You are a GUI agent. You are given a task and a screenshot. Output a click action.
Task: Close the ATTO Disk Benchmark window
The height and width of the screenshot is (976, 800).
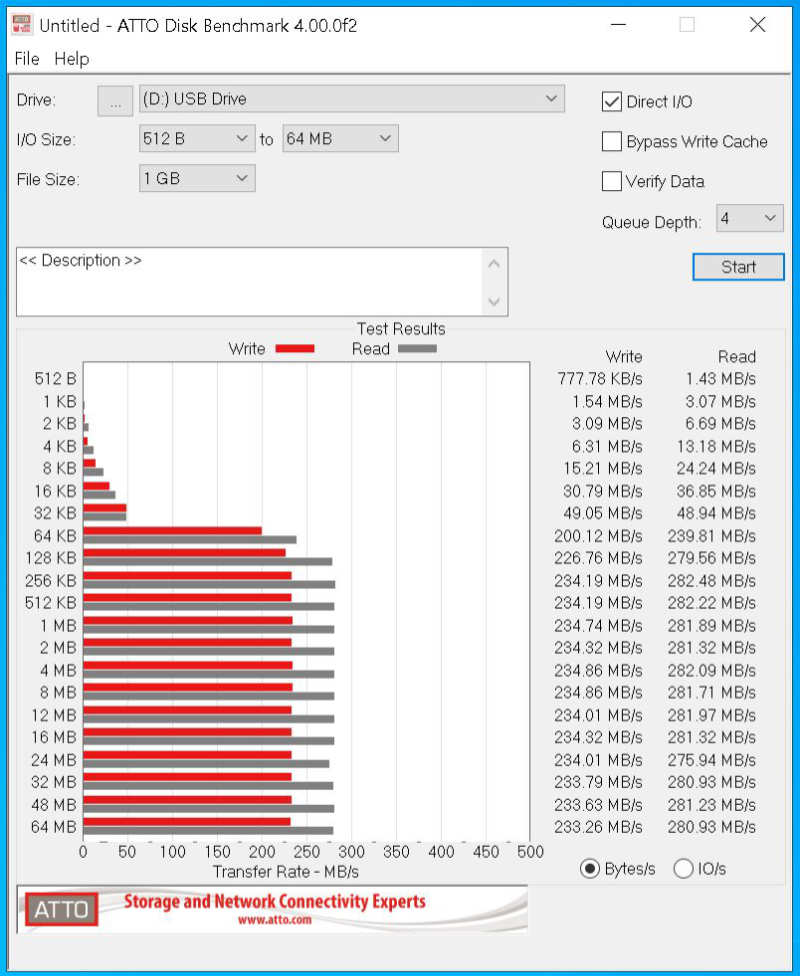click(758, 25)
